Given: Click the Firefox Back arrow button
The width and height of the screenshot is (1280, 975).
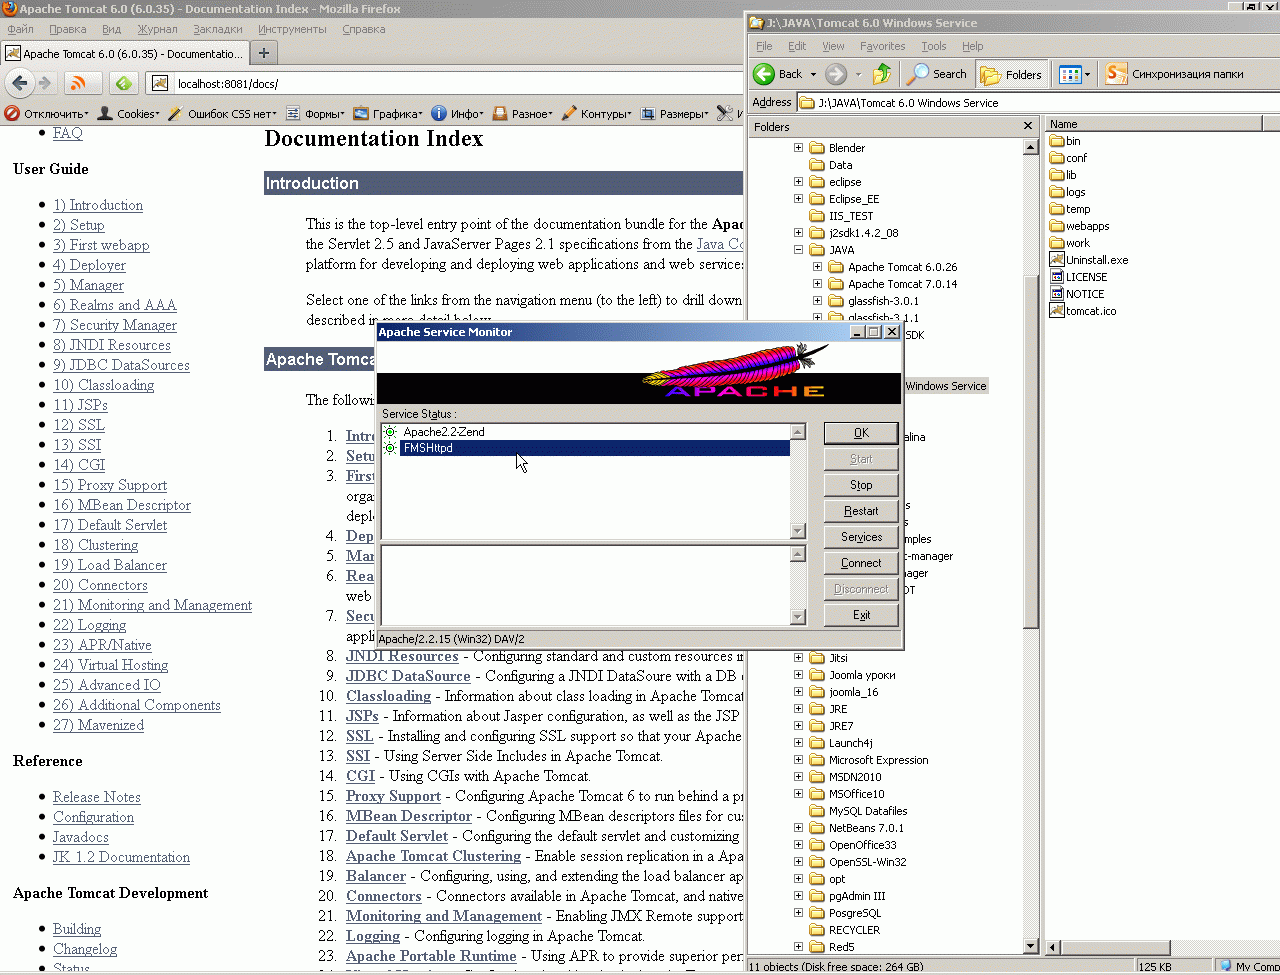Looking at the screenshot, I should pyautogui.click(x=19, y=83).
